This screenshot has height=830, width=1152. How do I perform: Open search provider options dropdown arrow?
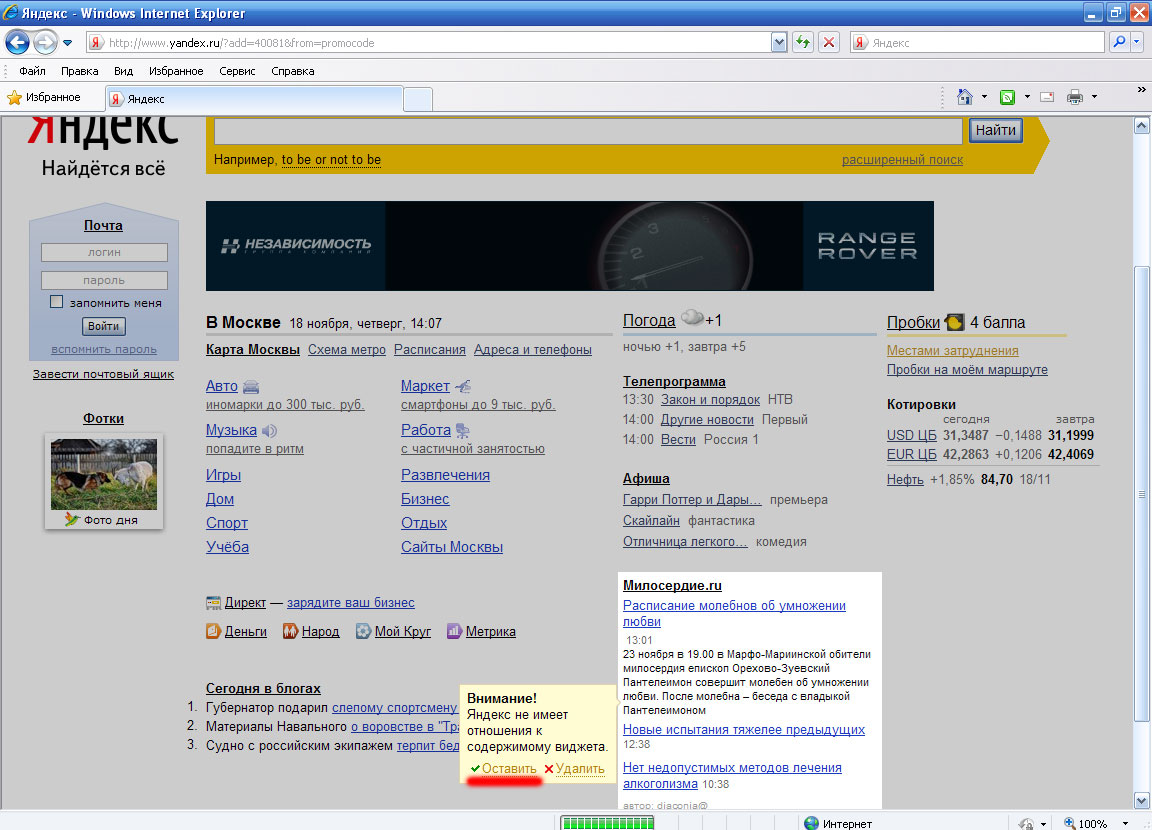1137,43
